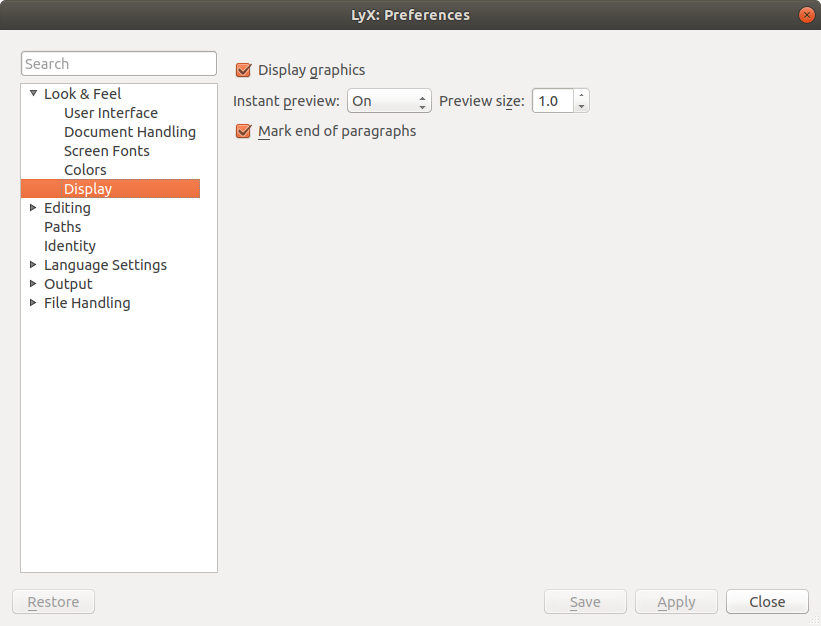Image resolution: width=821 pixels, height=626 pixels.
Task: Expand the Output section arrow
Action: [x=33, y=284]
